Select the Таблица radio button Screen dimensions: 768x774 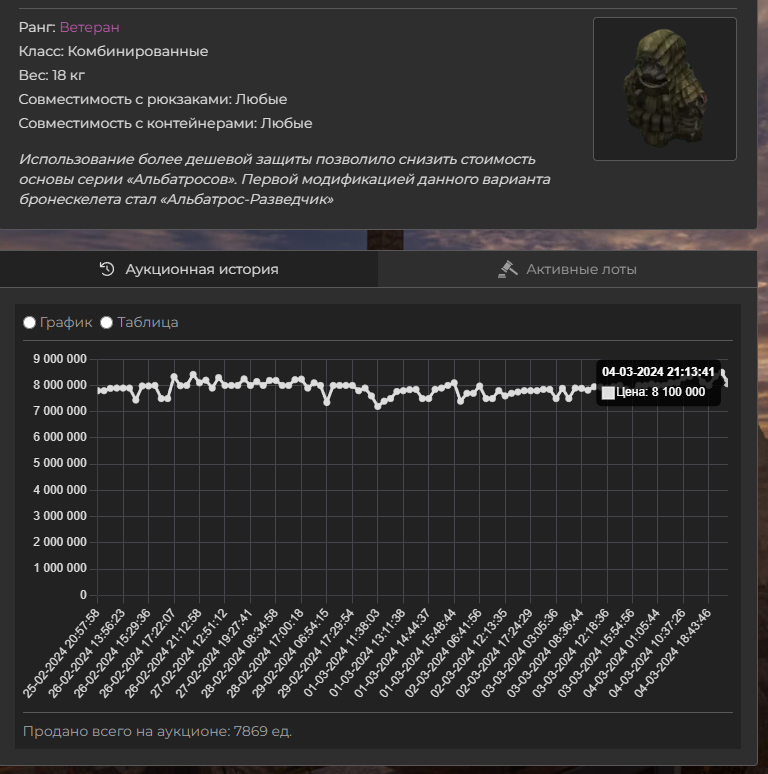tap(107, 322)
